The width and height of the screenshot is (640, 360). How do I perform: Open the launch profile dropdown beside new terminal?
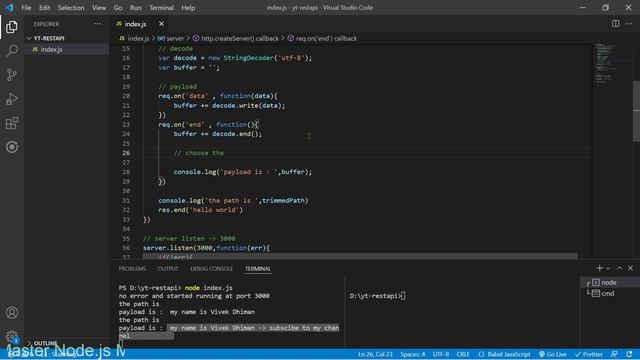point(608,269)
